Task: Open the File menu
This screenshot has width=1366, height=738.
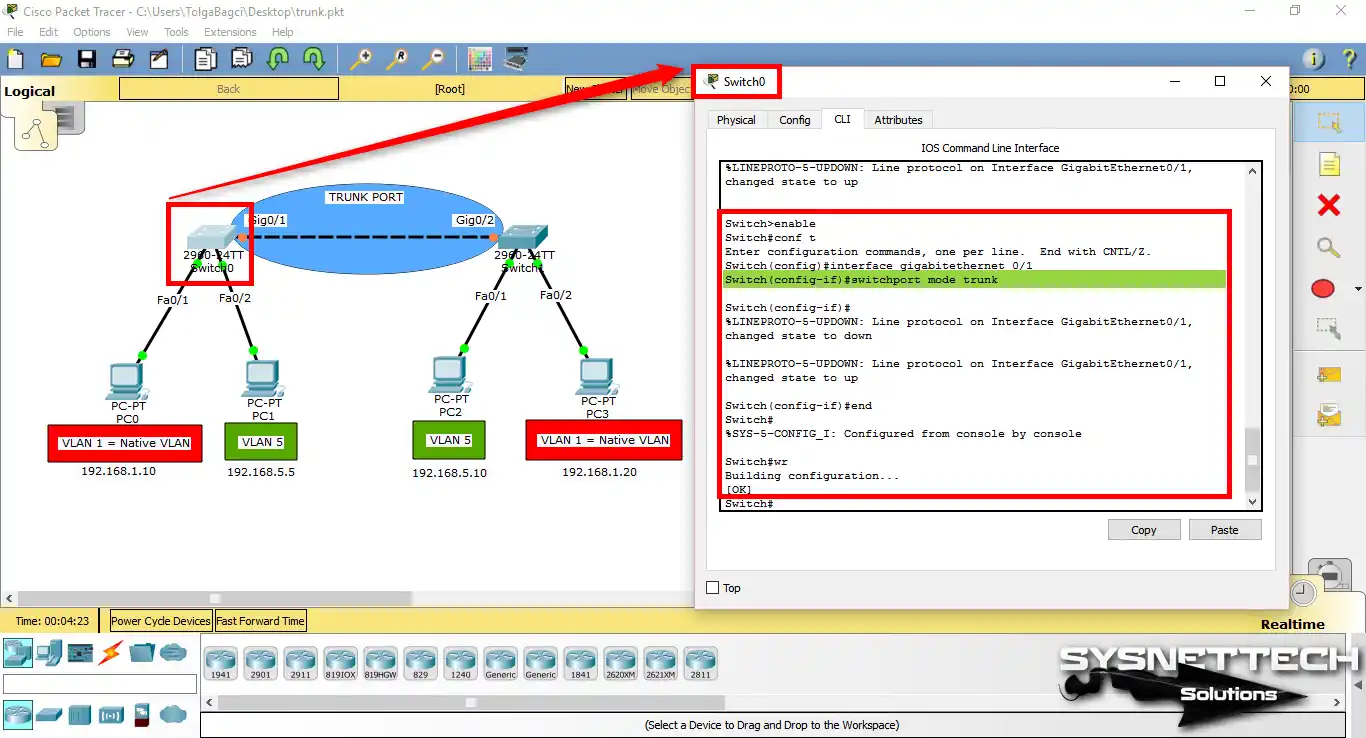Action: [15, 32]
